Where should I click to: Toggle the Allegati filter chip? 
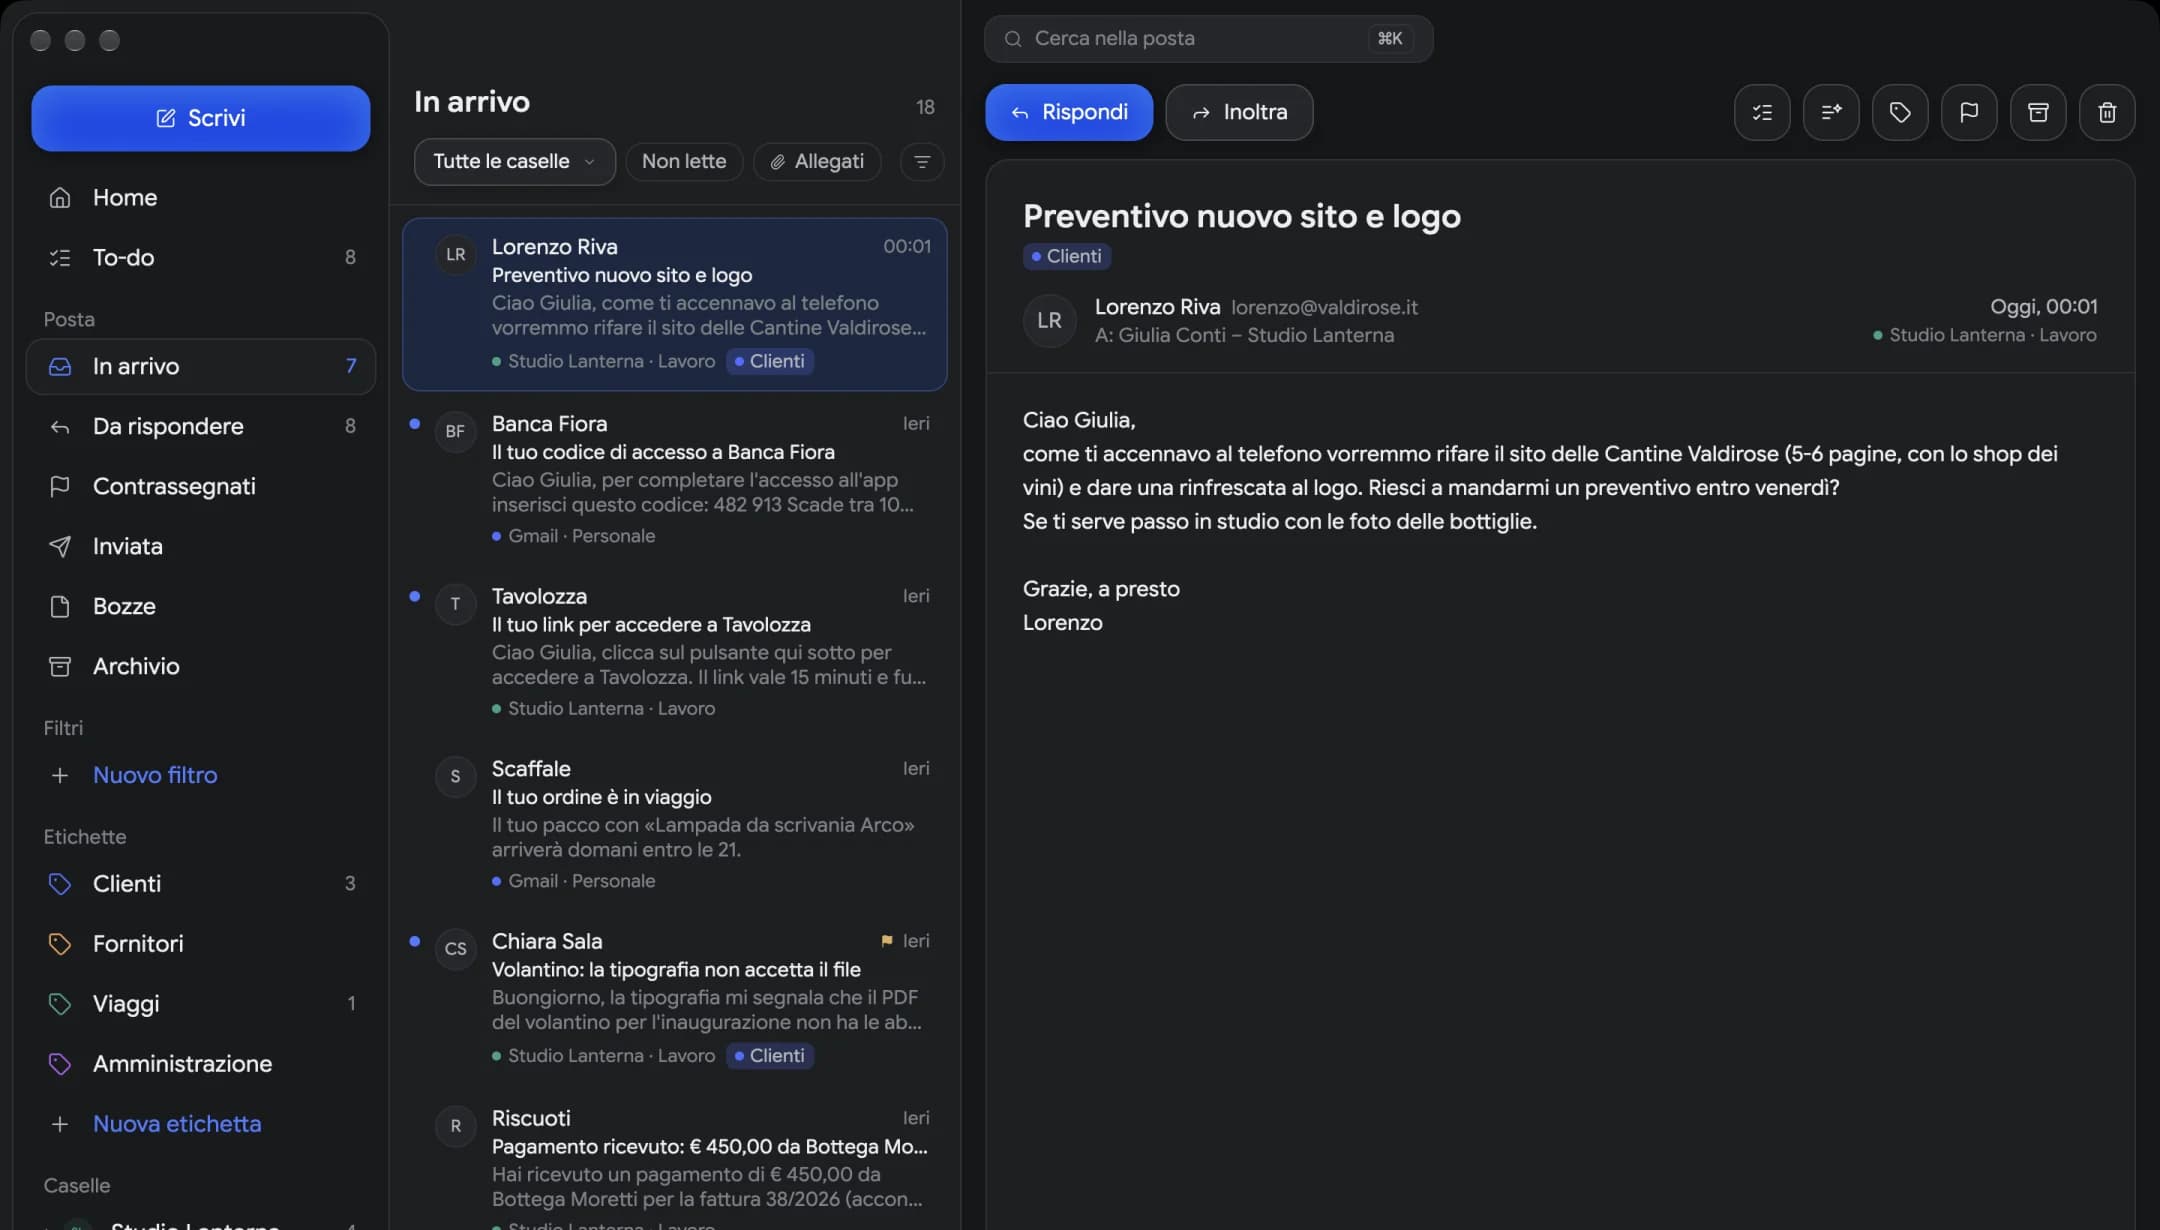[x=817, y=161]
